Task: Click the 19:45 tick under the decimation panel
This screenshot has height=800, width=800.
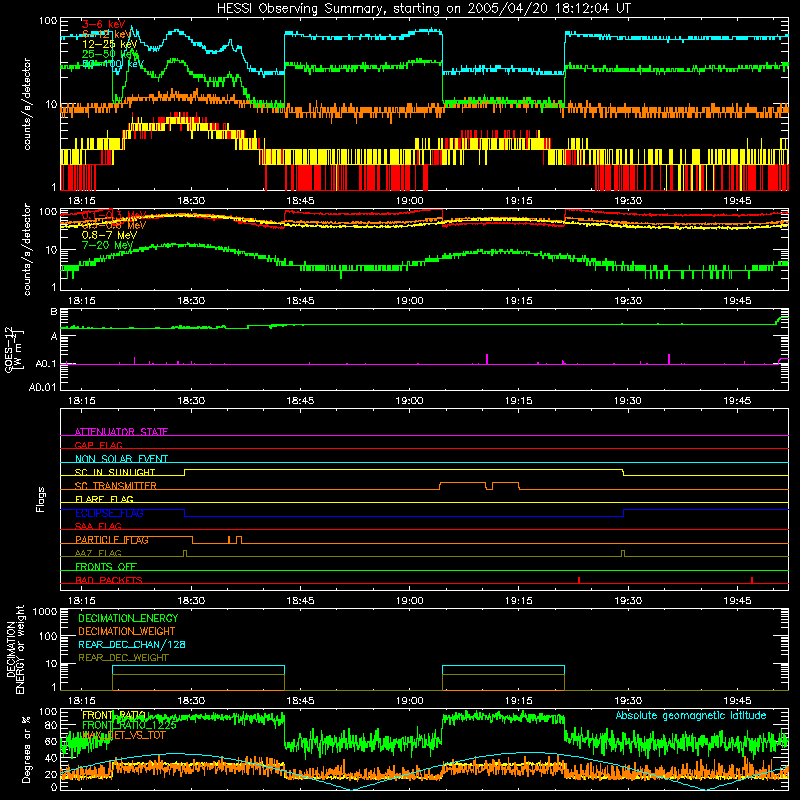Action: [737, 701]
